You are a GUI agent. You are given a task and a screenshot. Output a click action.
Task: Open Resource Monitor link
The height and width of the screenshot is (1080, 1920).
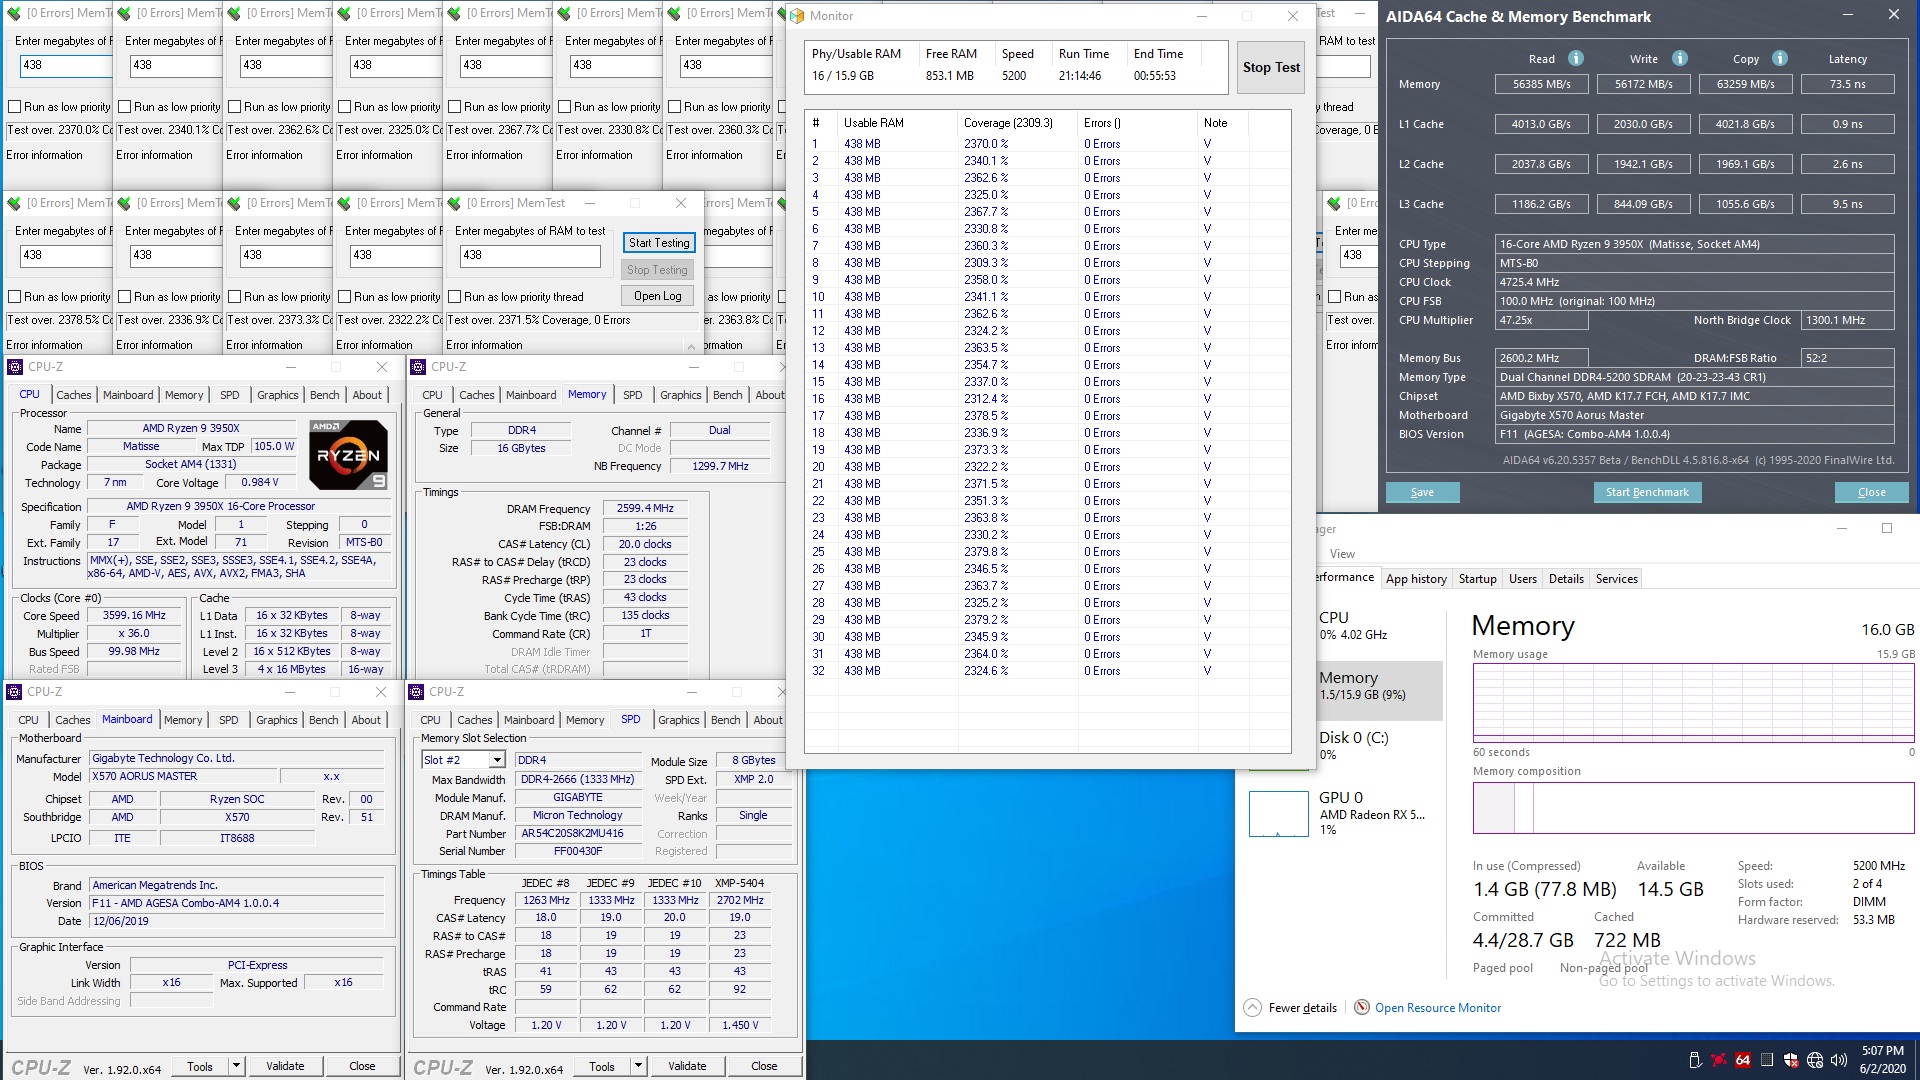coord(1437,1007)
